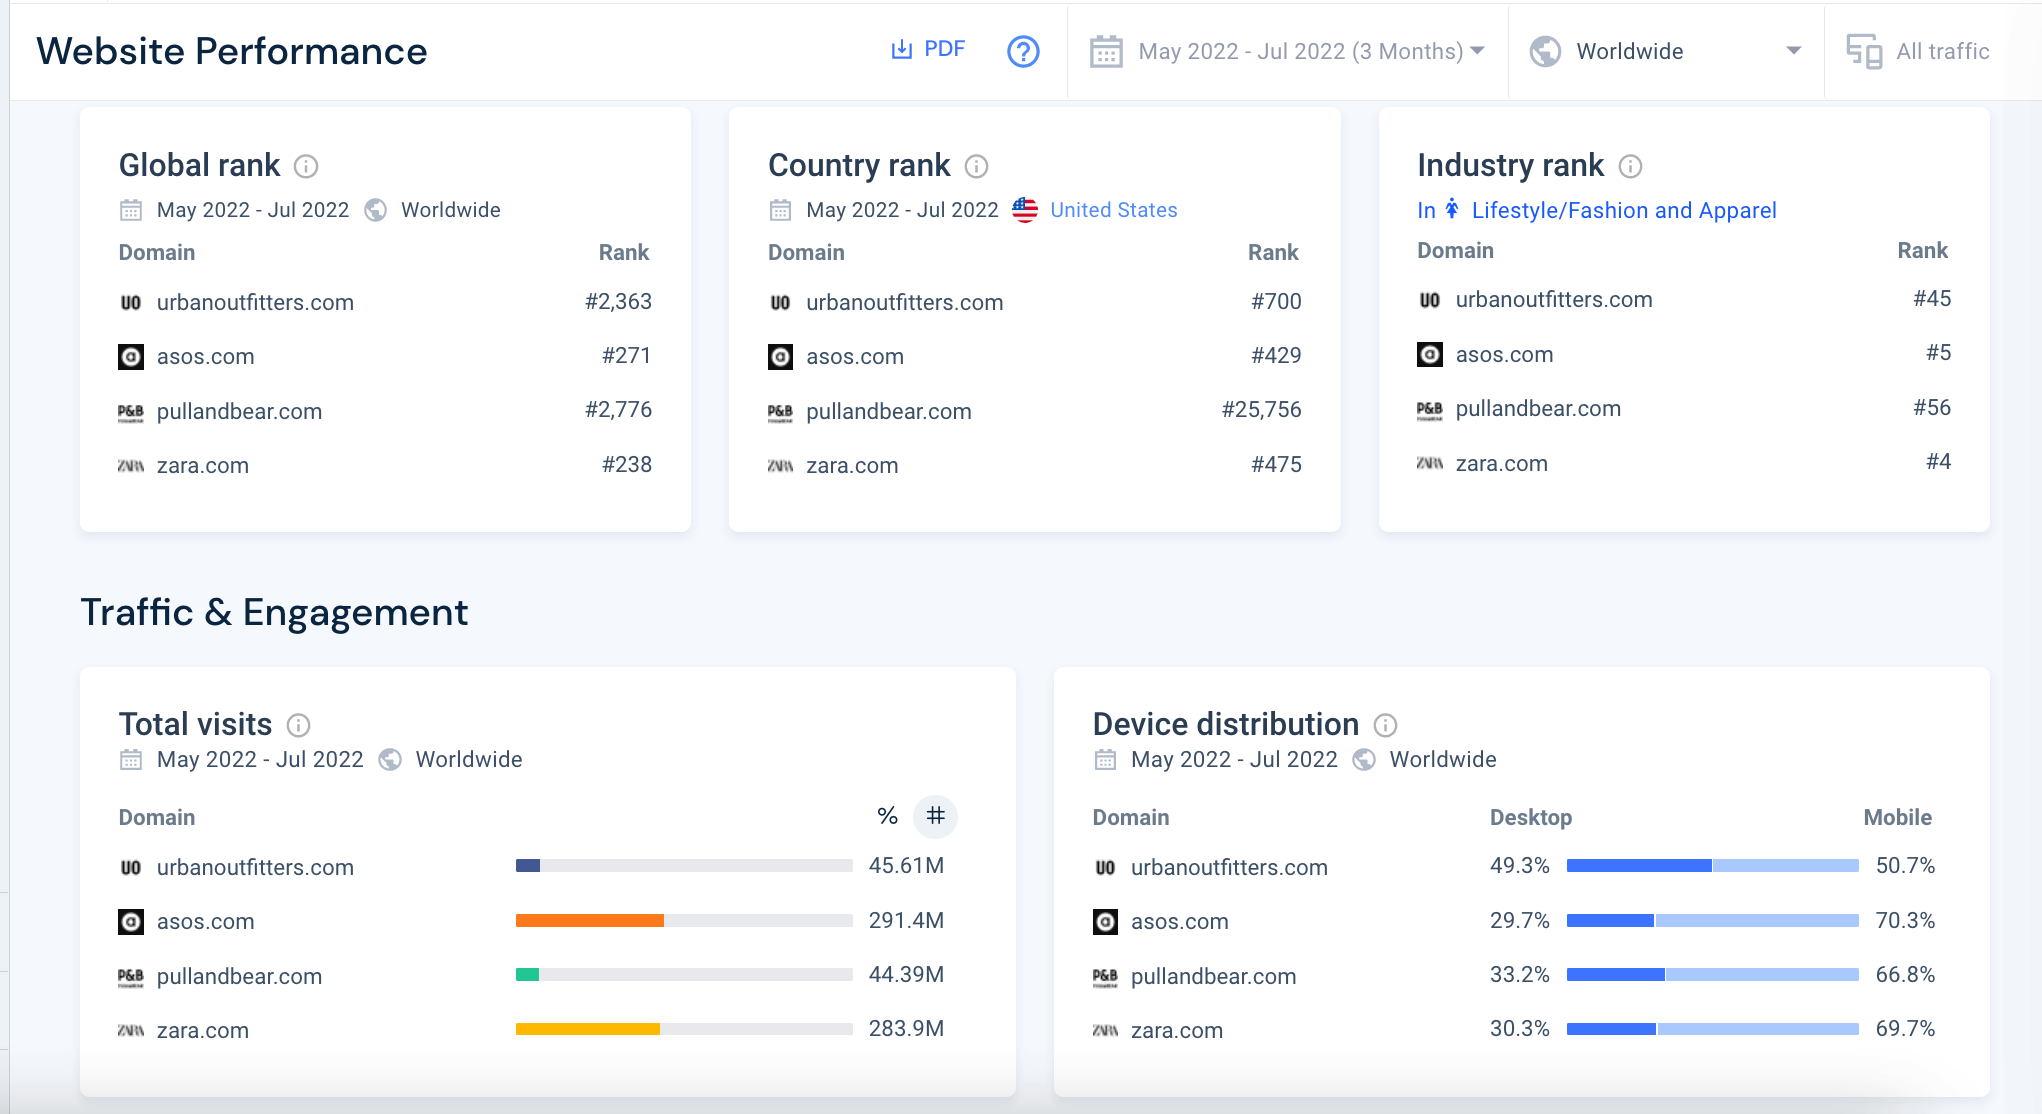Image resolution: width=2042 pixels, height=1114 pixels.
Task: Click asos.com device split bar
Action: (1713, 921)
